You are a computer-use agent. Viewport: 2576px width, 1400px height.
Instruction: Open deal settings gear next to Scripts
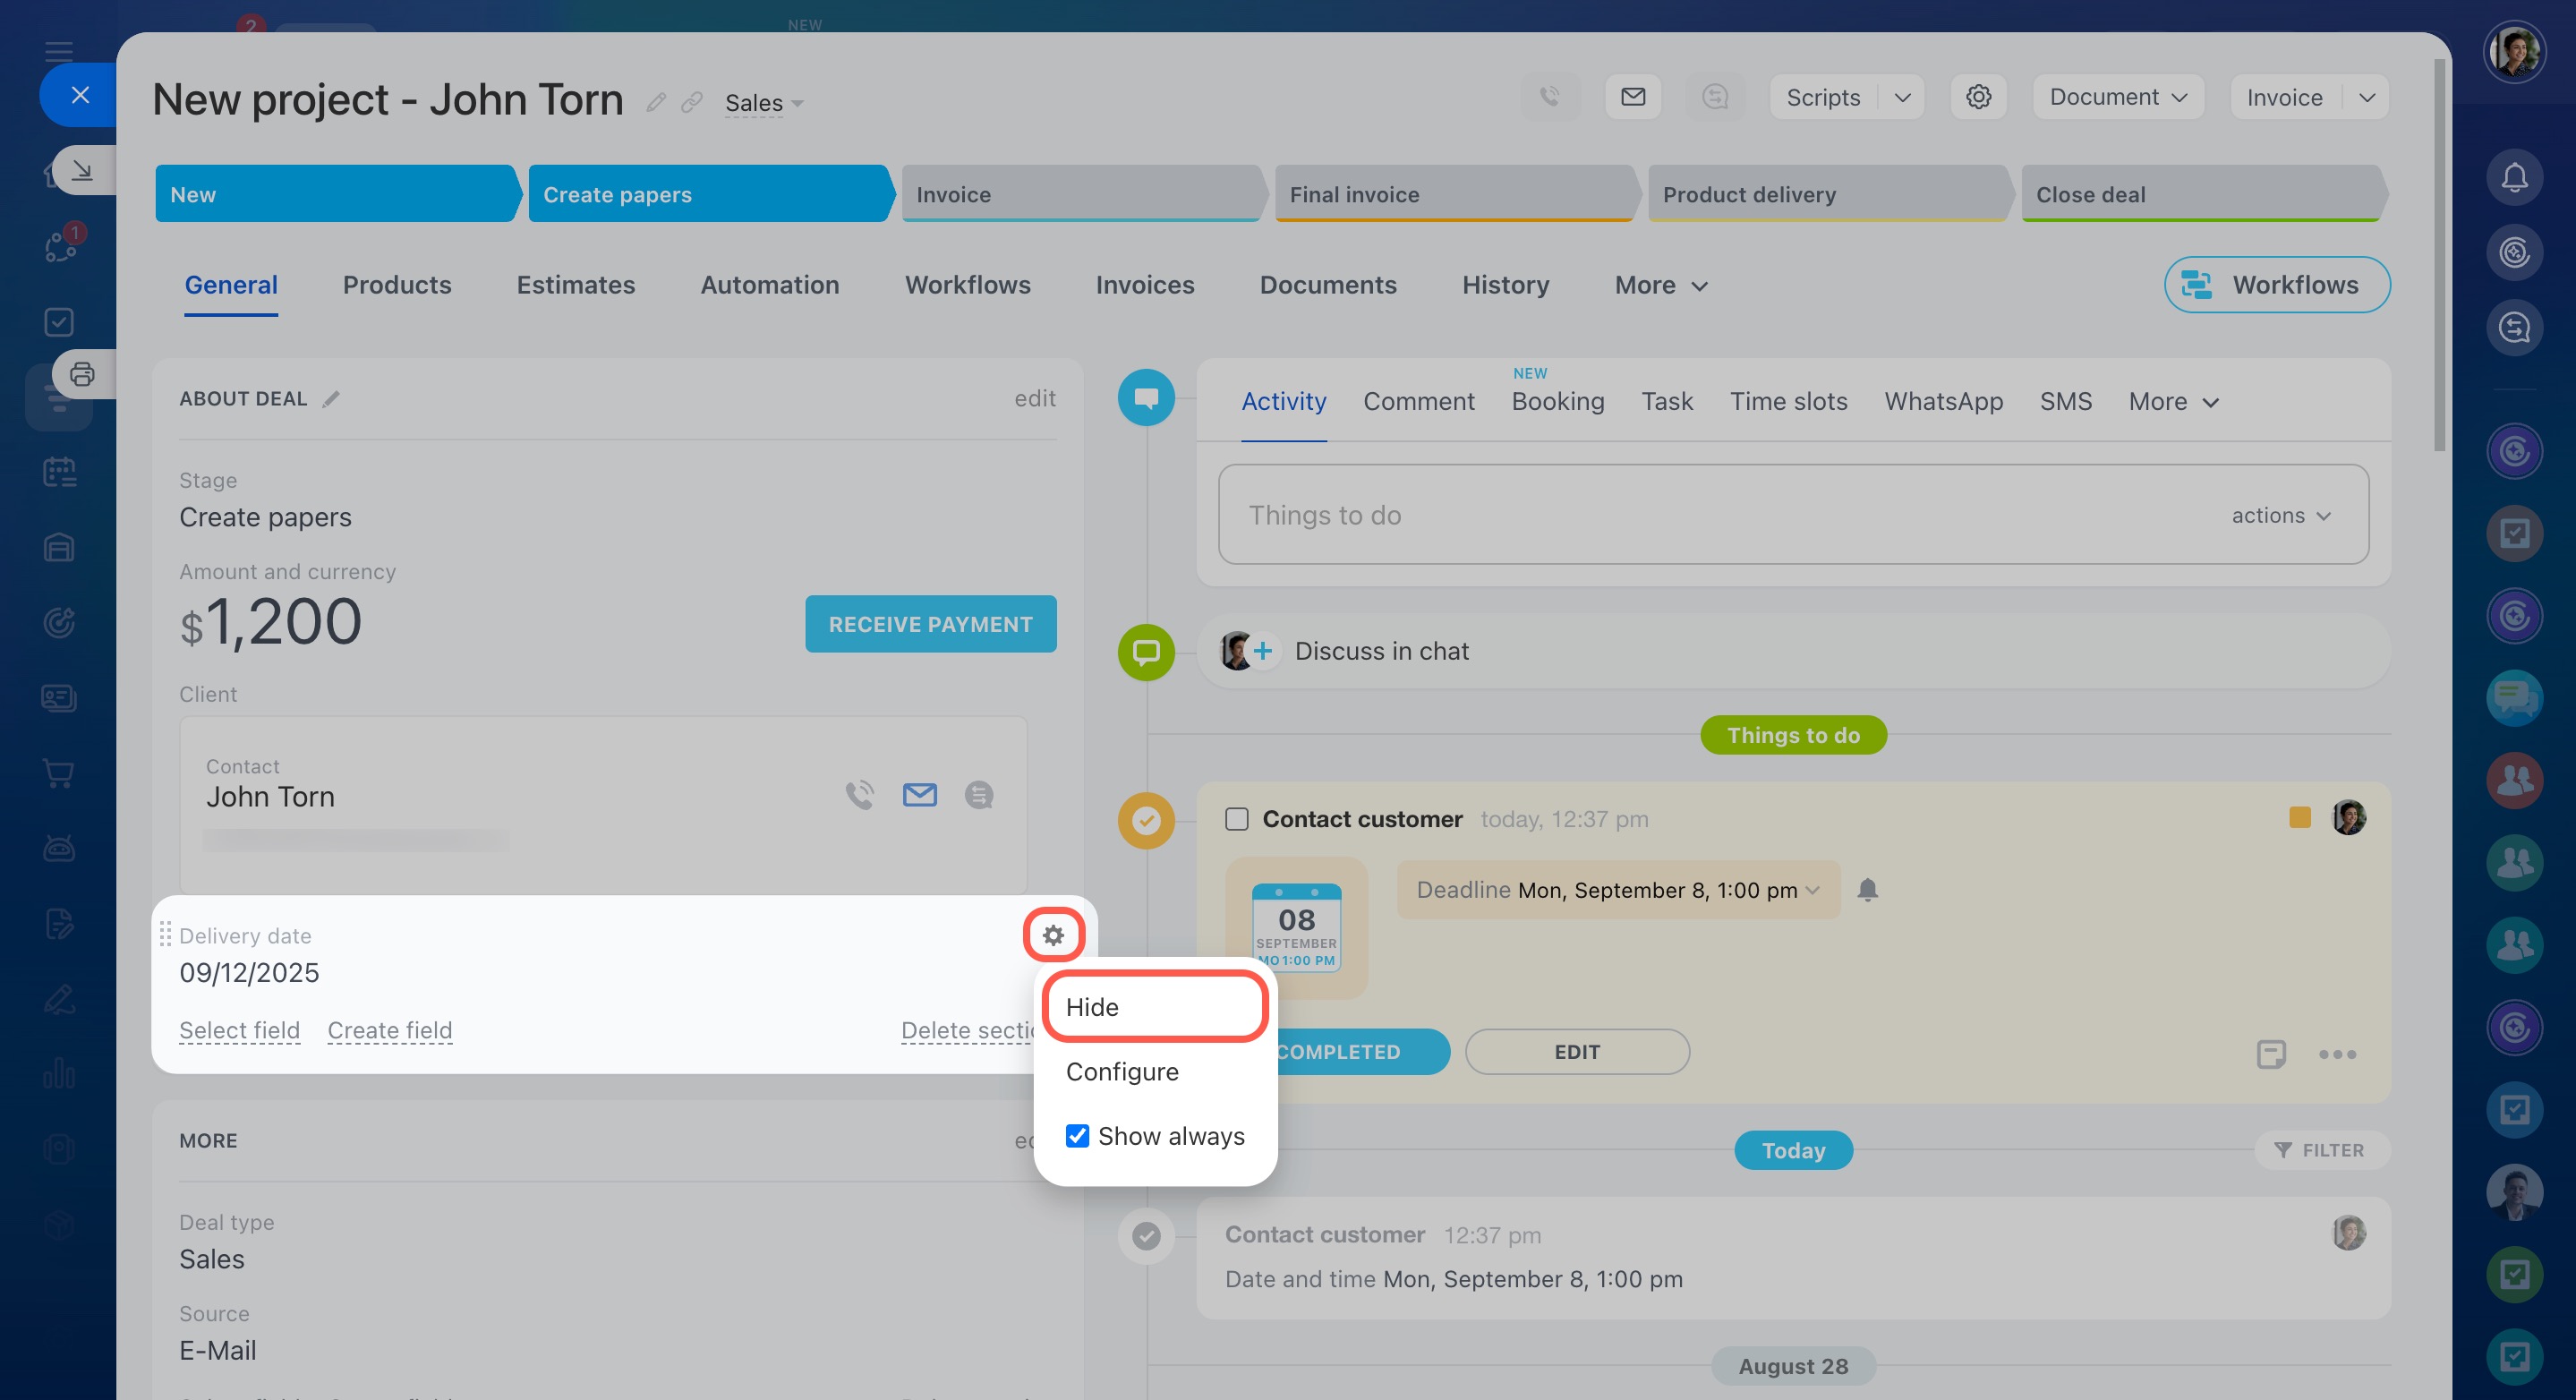[x=1978, y=97]
